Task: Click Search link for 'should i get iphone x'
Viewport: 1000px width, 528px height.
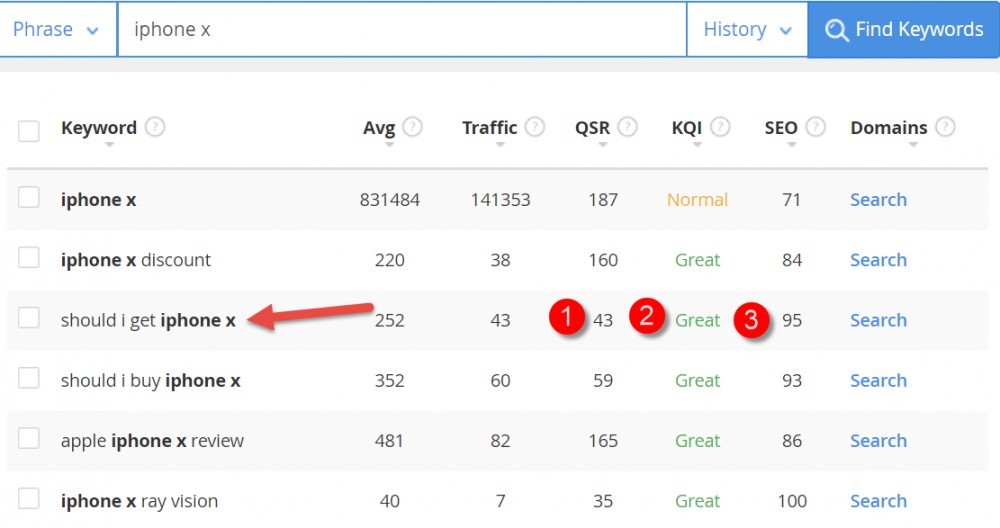Action: coord(878,320)
